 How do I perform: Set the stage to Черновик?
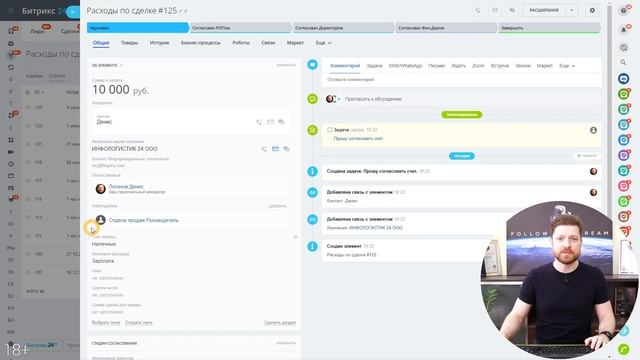[138, 28]
